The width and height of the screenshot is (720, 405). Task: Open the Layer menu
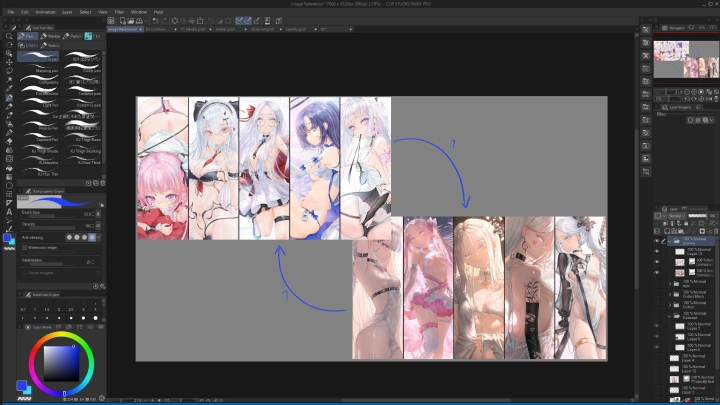click(x=68, y=12)
